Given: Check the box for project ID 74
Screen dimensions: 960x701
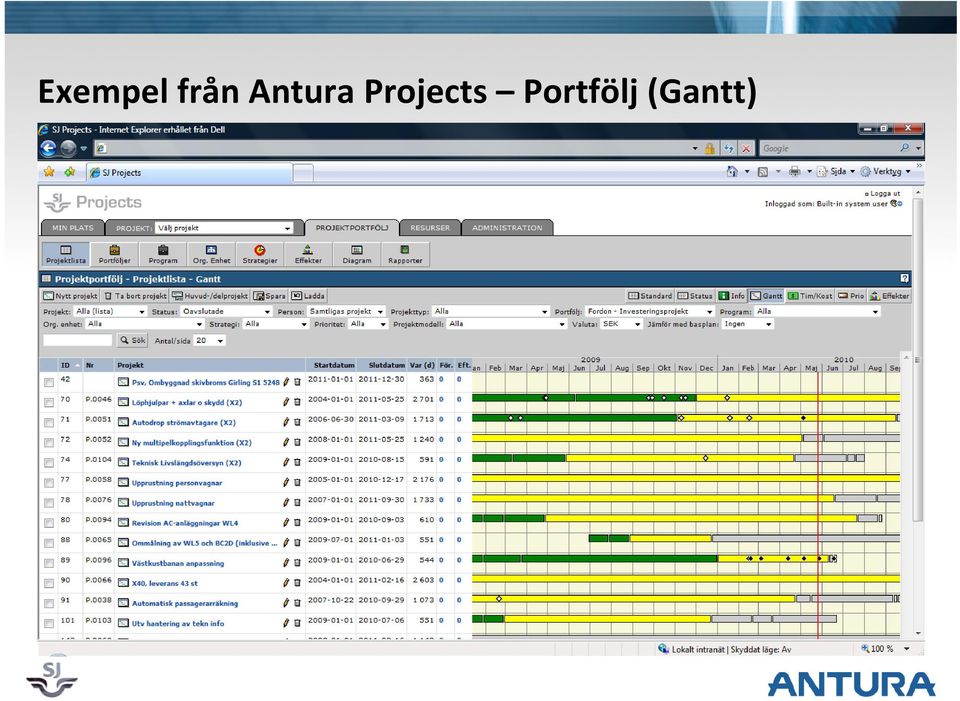Looking at the screenshot, I should (49, 463).
